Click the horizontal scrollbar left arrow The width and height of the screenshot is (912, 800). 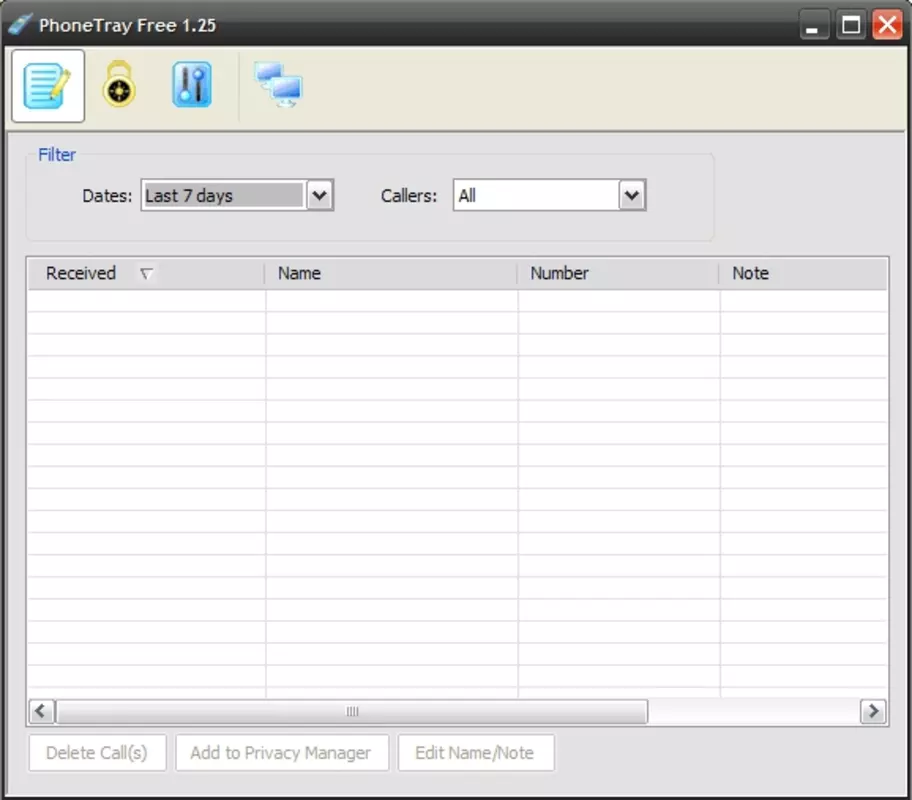pyautogui.click(x=41, y=711)
